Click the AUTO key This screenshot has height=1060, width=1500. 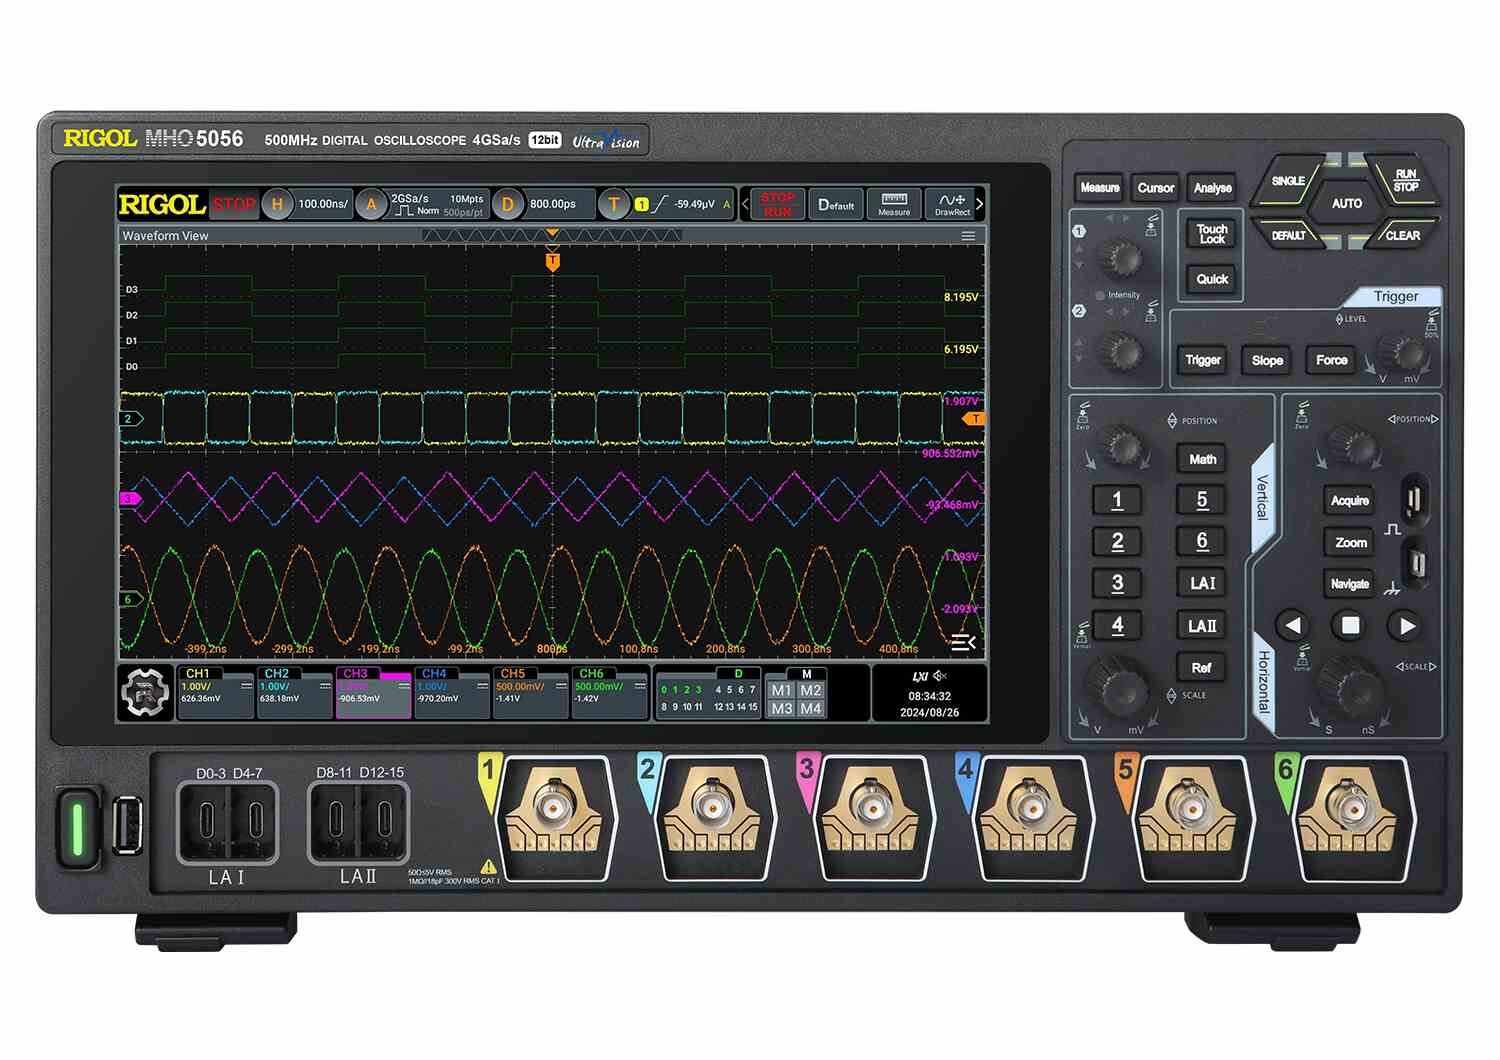click(x=1347, y=204)
